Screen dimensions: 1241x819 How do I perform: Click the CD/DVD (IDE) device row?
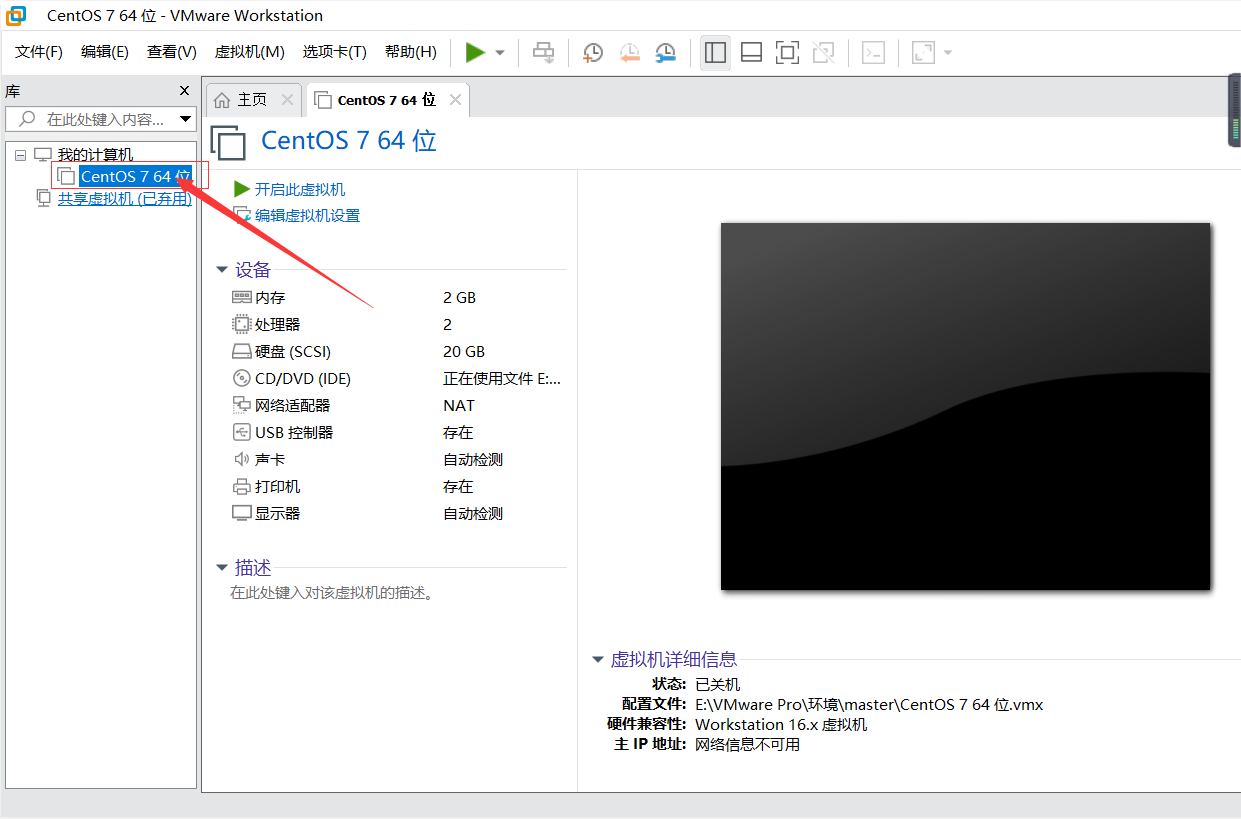point(398,379)
